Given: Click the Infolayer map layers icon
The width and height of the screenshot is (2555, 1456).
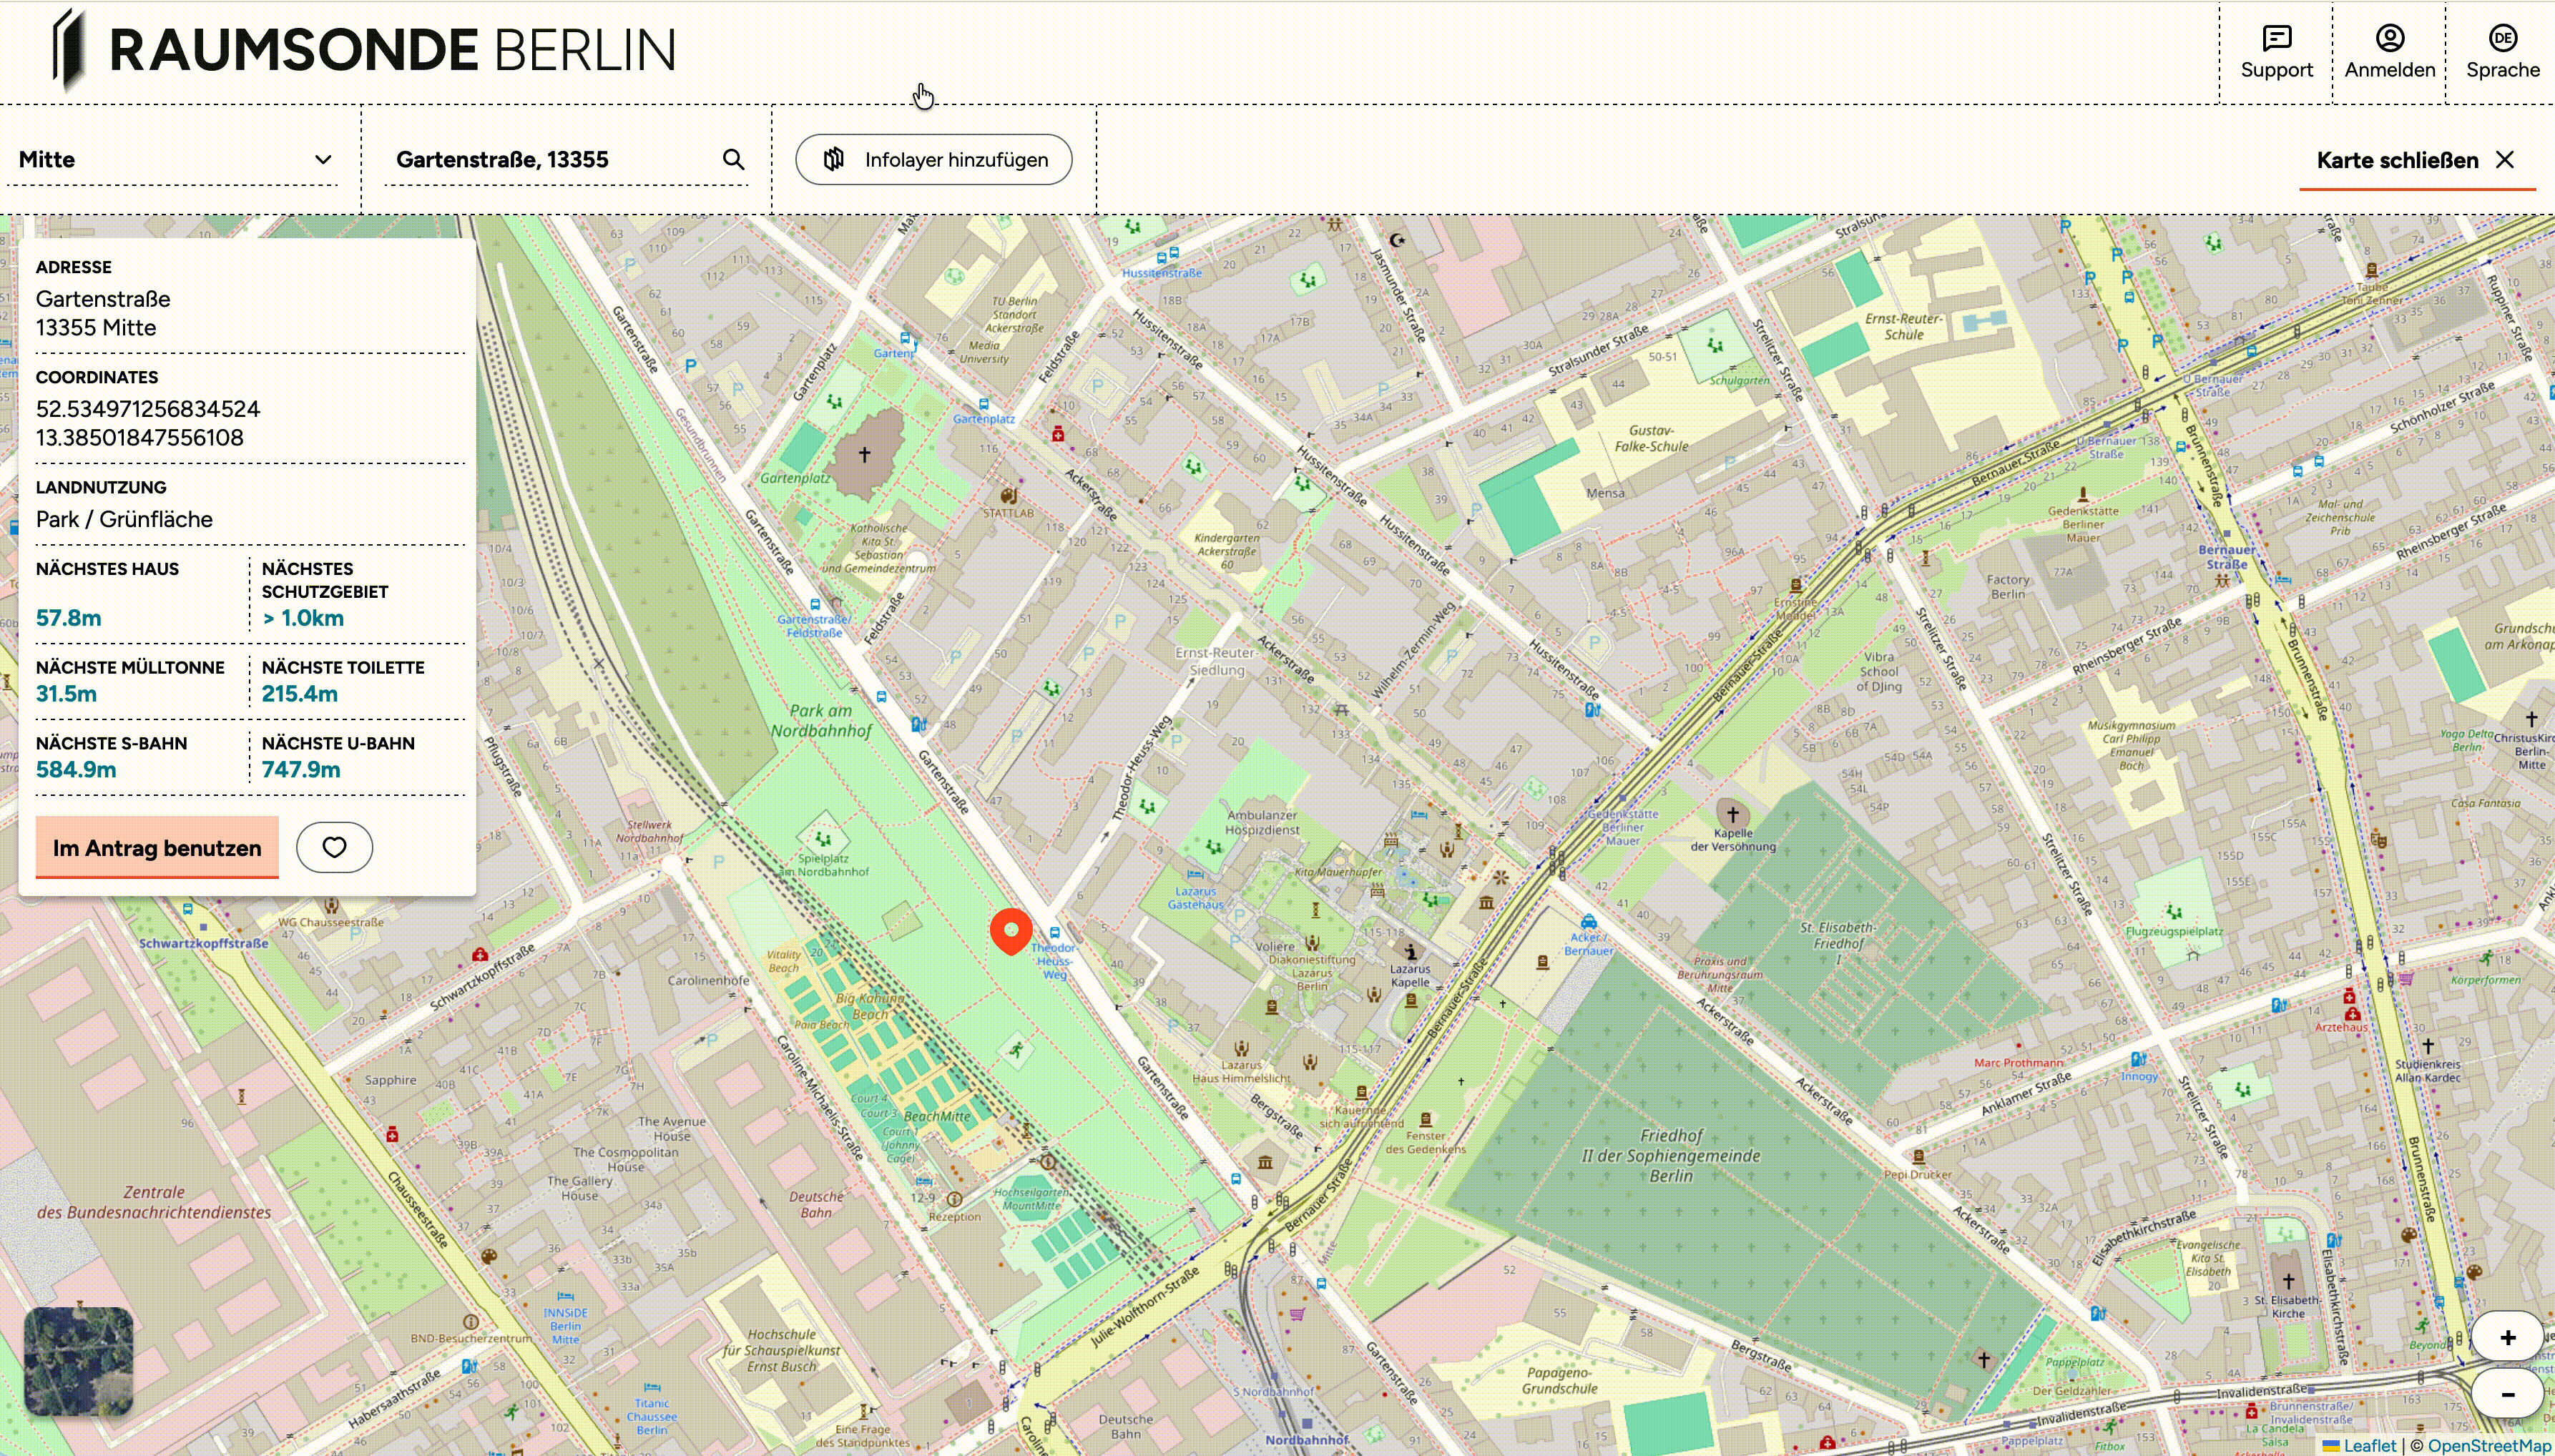Looking at the screenshot, I should pos(834,160).
